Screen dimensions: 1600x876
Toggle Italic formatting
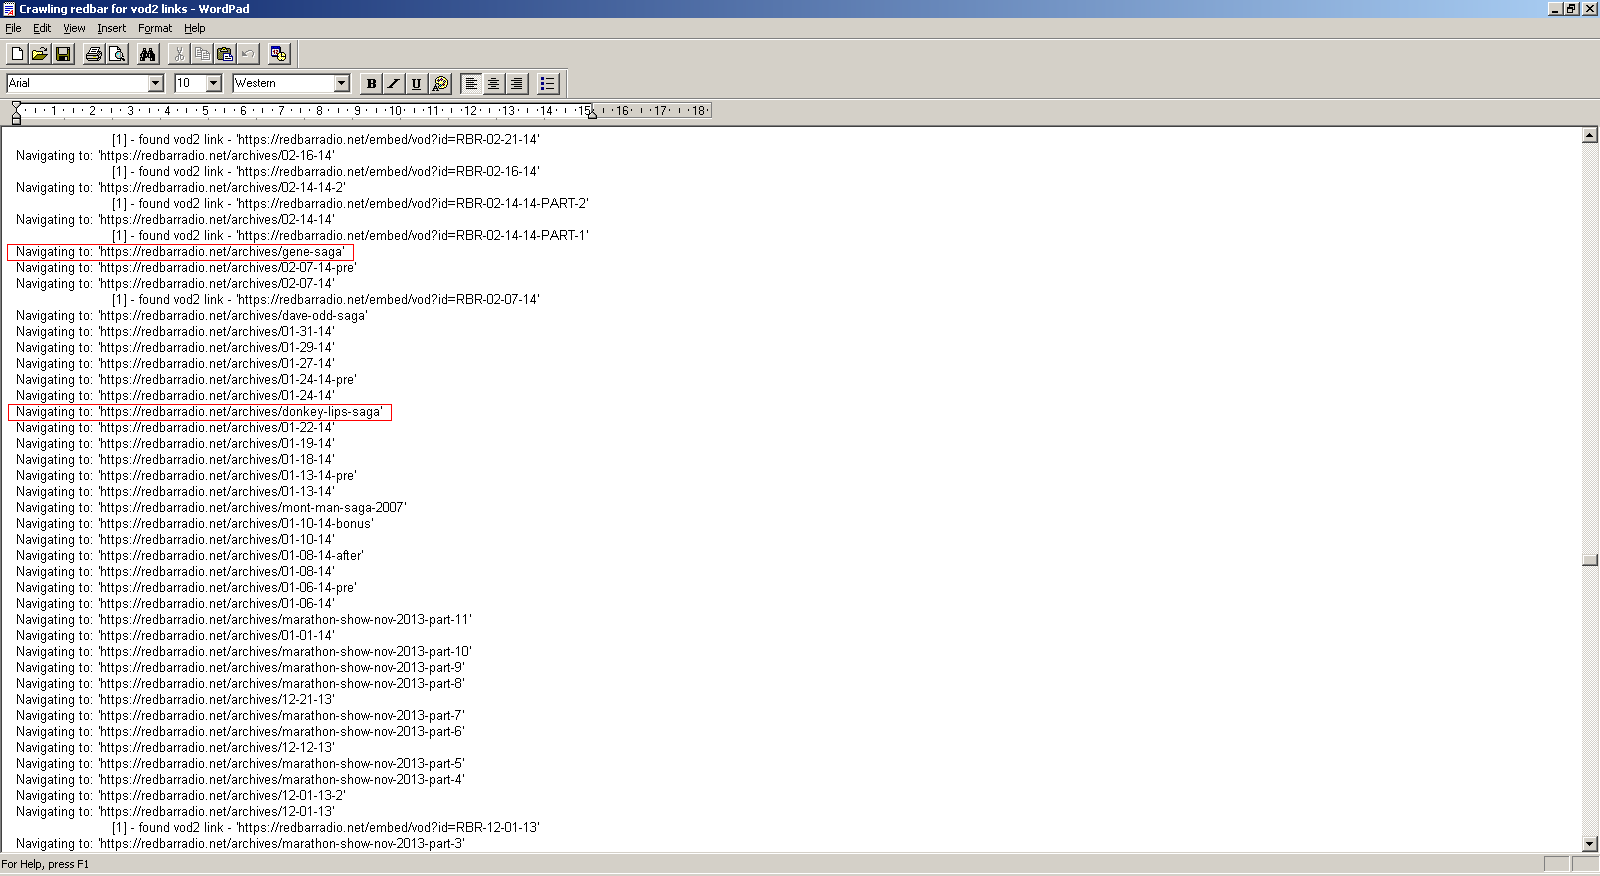(394, 83)
